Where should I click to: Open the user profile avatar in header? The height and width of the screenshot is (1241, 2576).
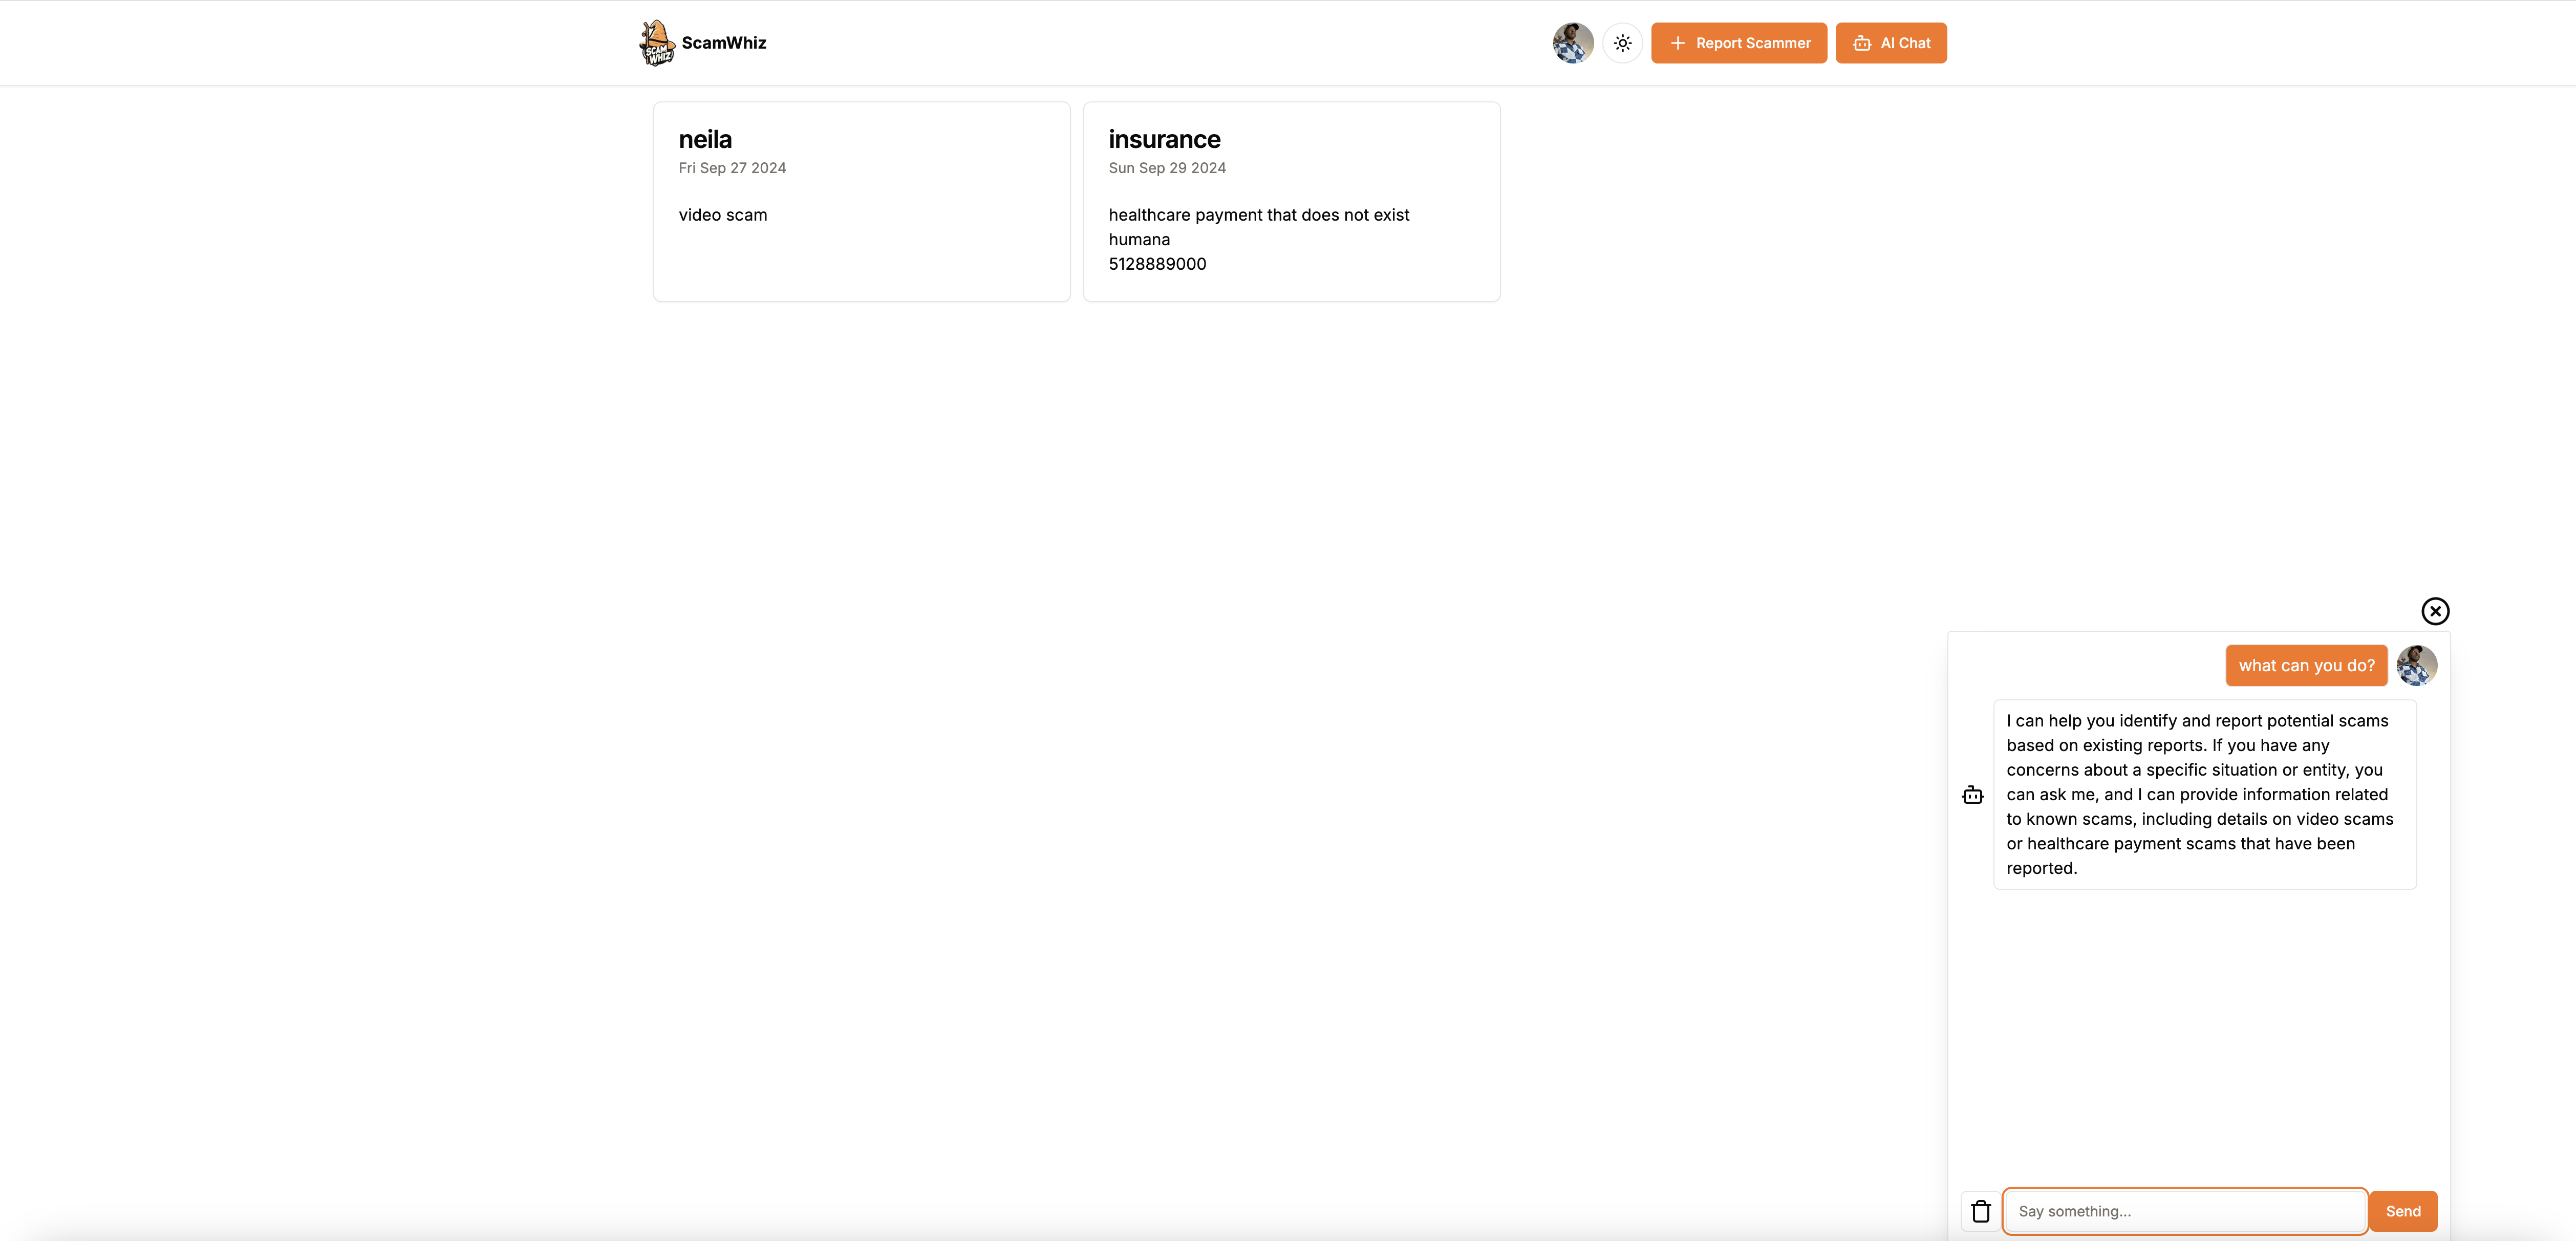(1572, 43)
